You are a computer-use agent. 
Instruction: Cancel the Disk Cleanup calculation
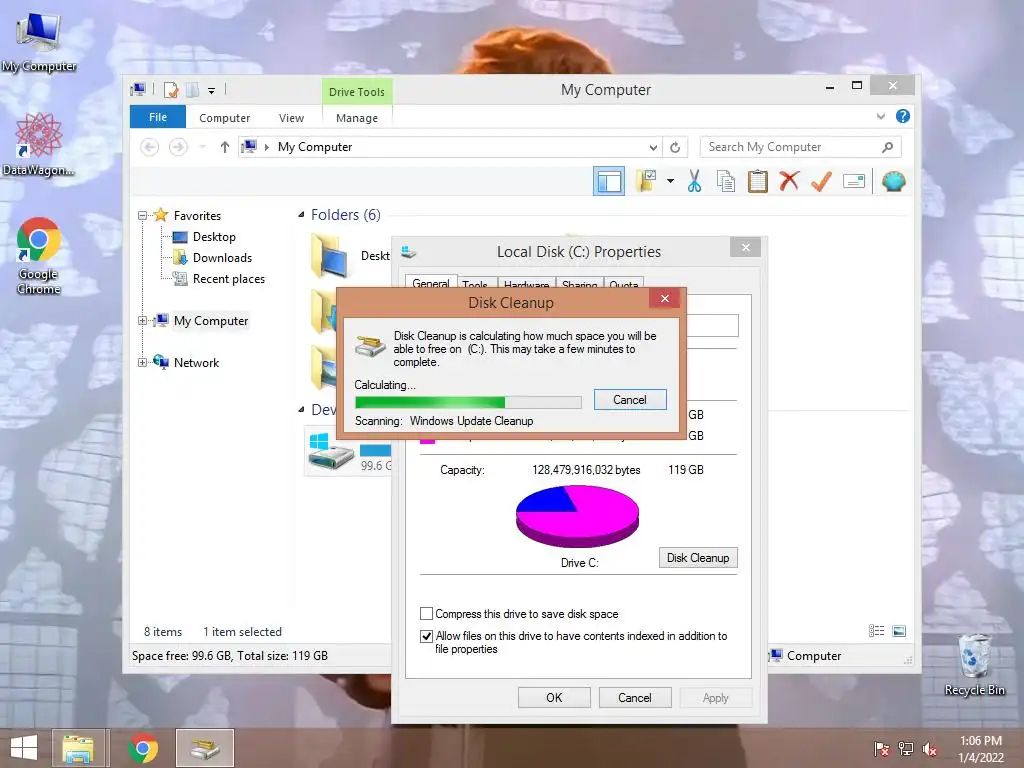coord(630,400)
